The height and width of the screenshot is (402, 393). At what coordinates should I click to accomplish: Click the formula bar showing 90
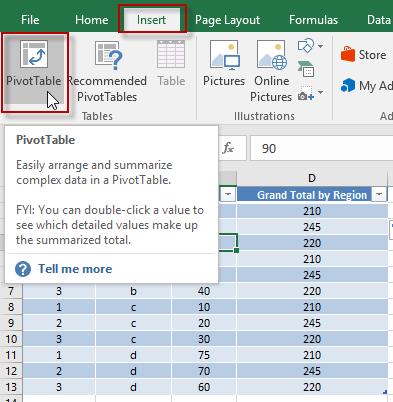pyautogui.click(x=322, y=148)
